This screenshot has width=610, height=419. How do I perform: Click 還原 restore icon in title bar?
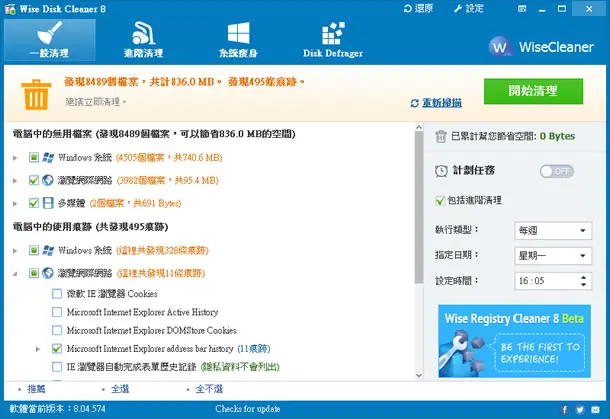click(407, 9)
